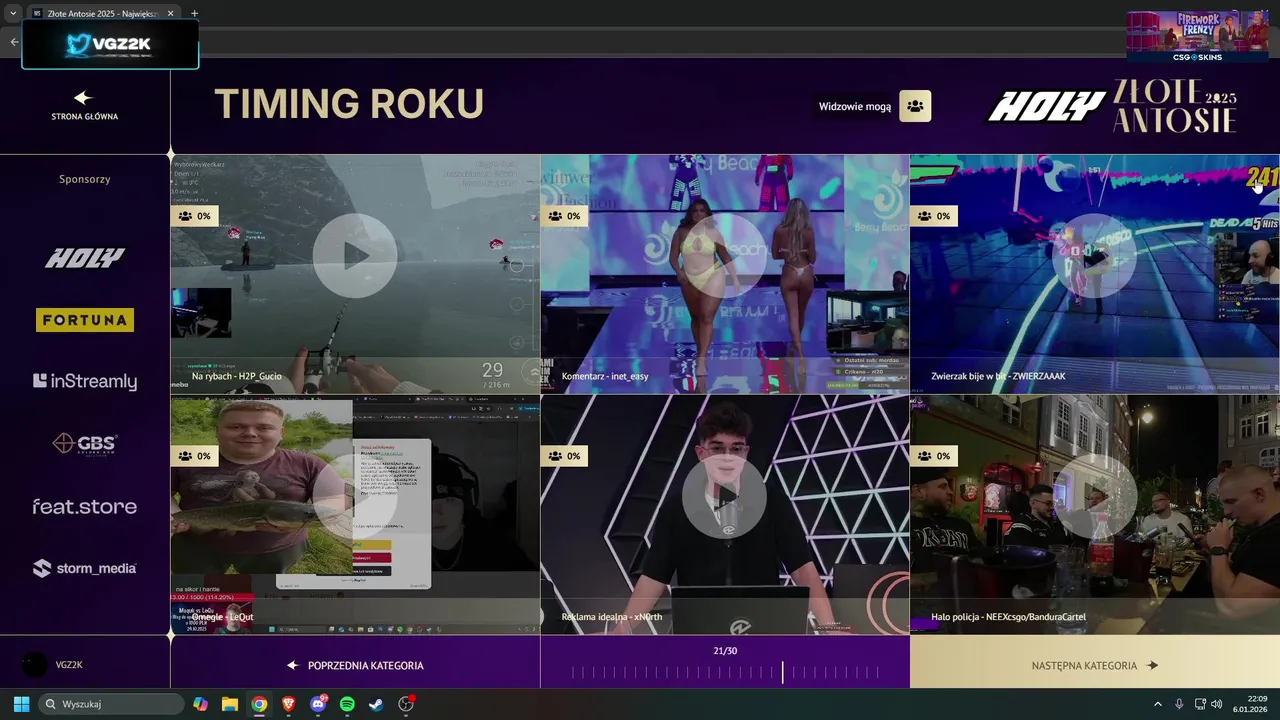1280x720 pixels.
Task: Play the 'Zwierzak bije w bit' clip
Action: coord(1094,256)
